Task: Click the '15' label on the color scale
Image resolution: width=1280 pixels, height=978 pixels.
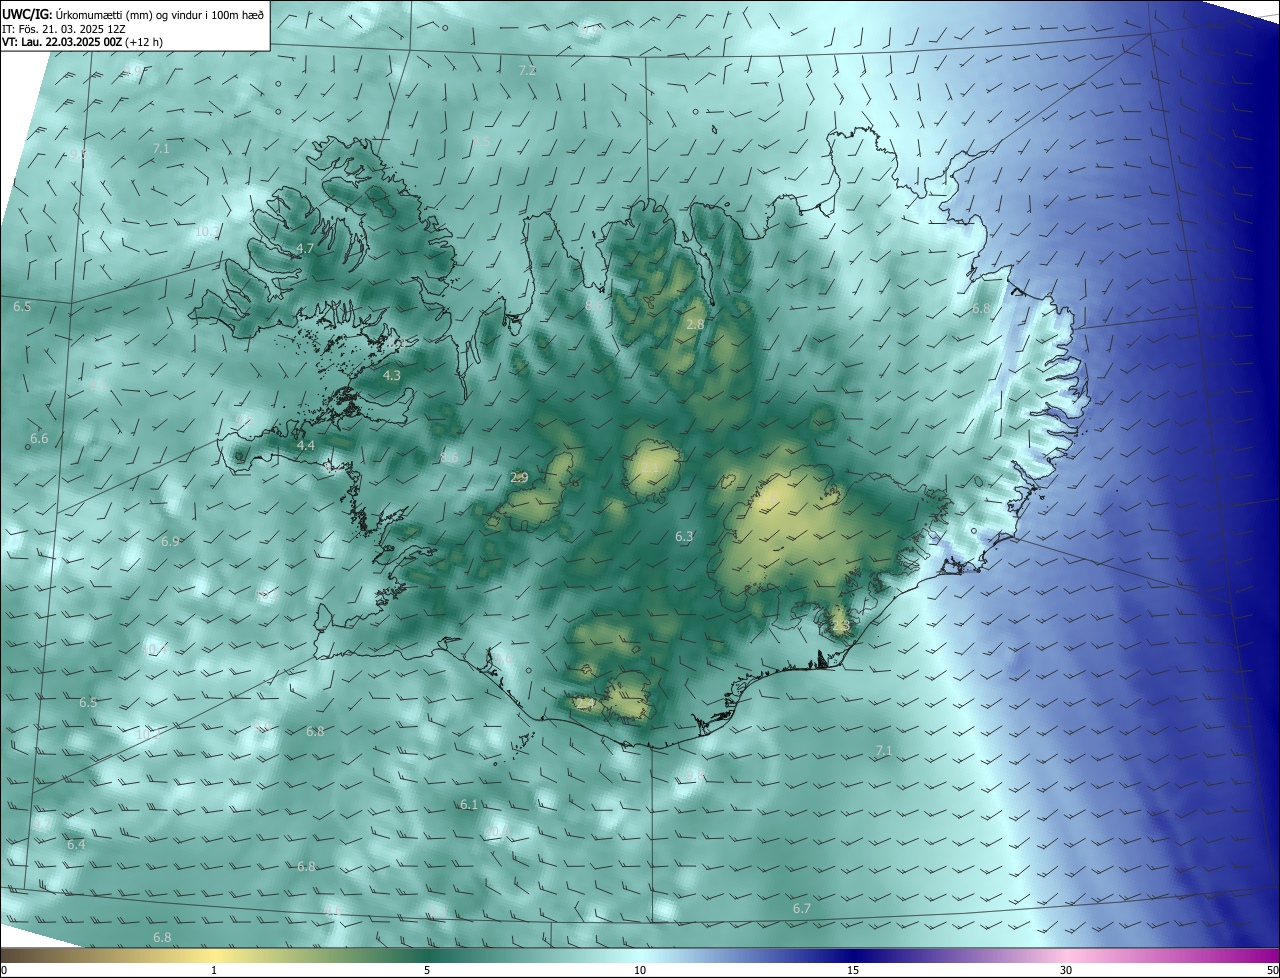Action: 853,970
